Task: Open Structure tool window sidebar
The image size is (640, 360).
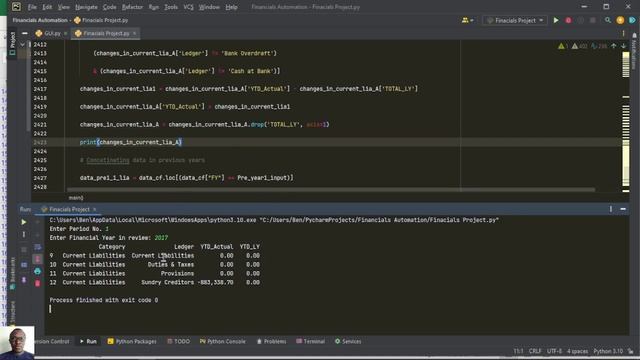Action: click(12, 313)
